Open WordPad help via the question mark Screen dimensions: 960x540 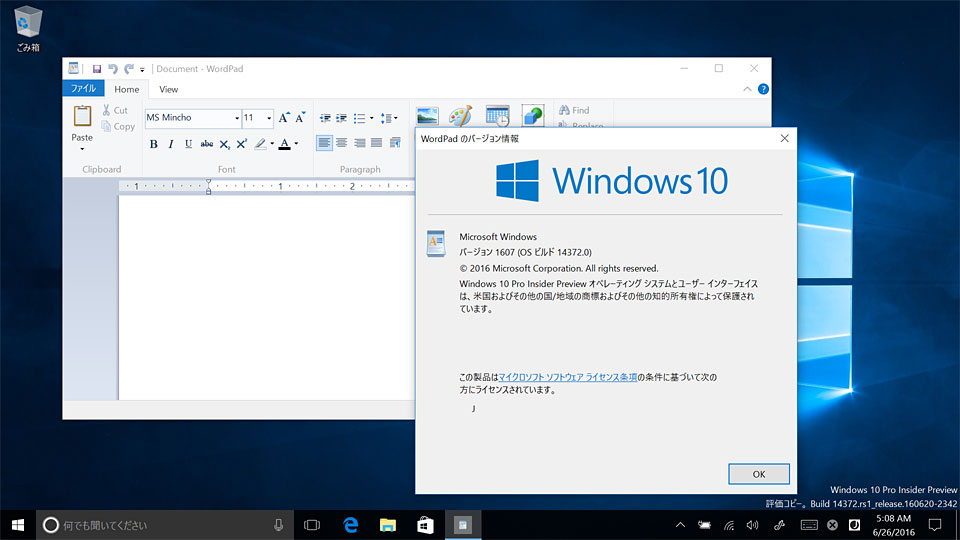[763, 89]
